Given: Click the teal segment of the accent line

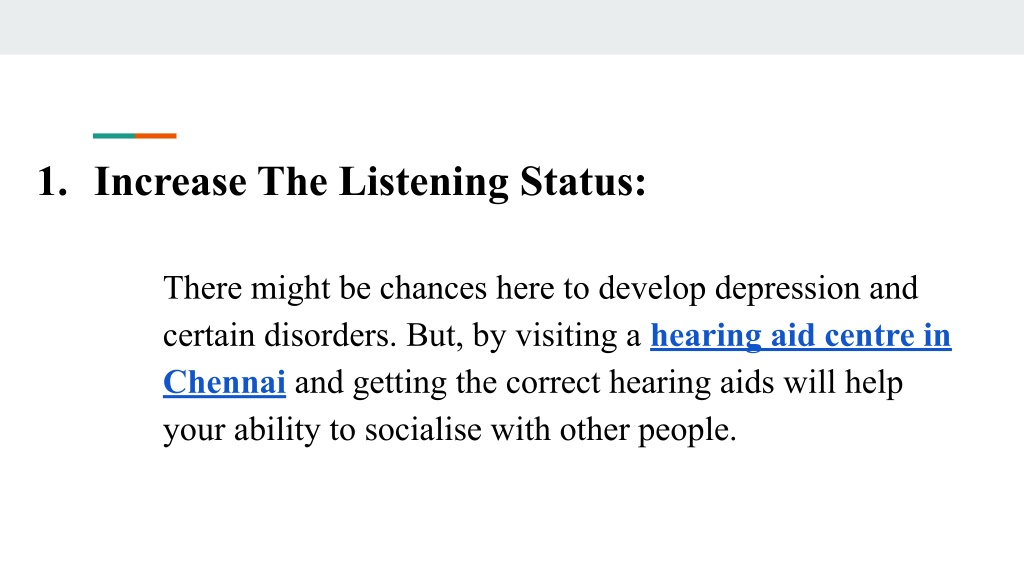Looking at the screenshot, I should [114, 136].
